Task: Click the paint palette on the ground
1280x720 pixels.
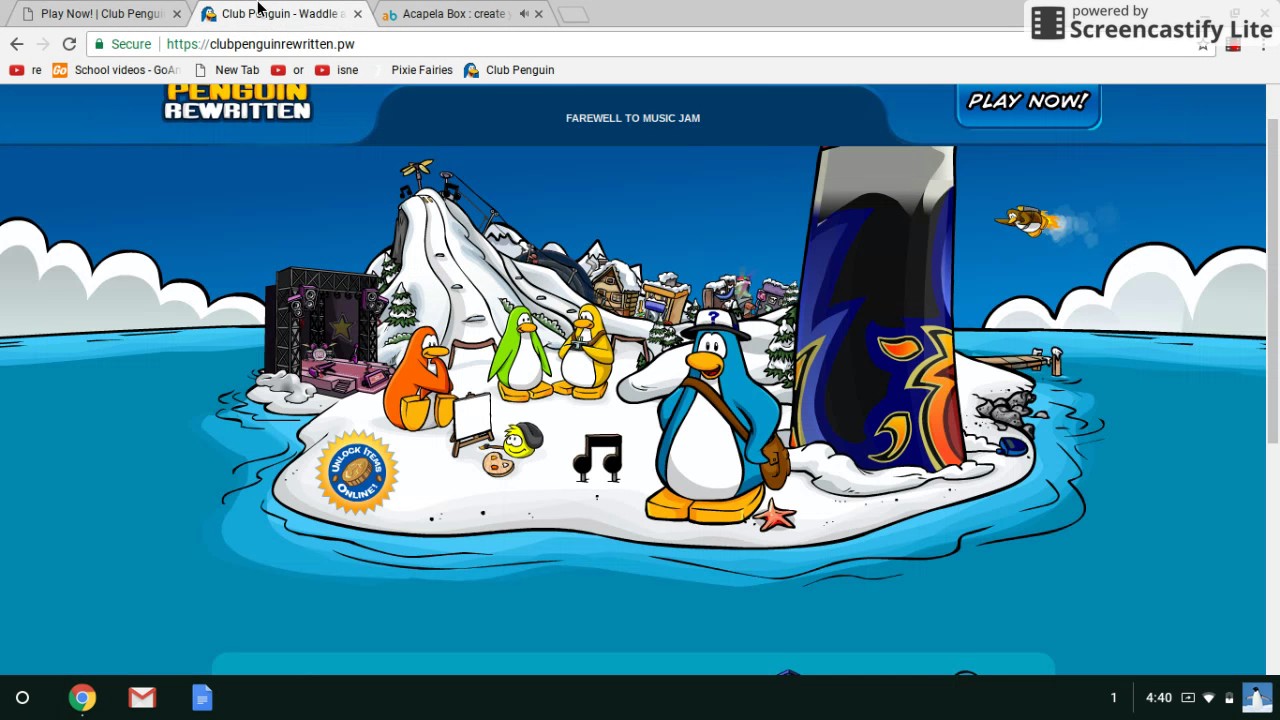Action: pyautogui.click(x=497, y=464)
